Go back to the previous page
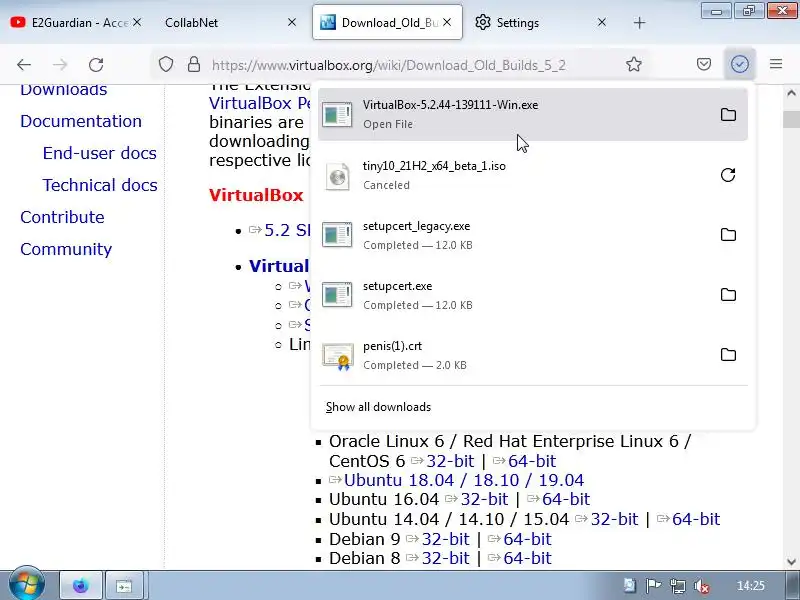This screenshot has height=600, width=800. 24,64
